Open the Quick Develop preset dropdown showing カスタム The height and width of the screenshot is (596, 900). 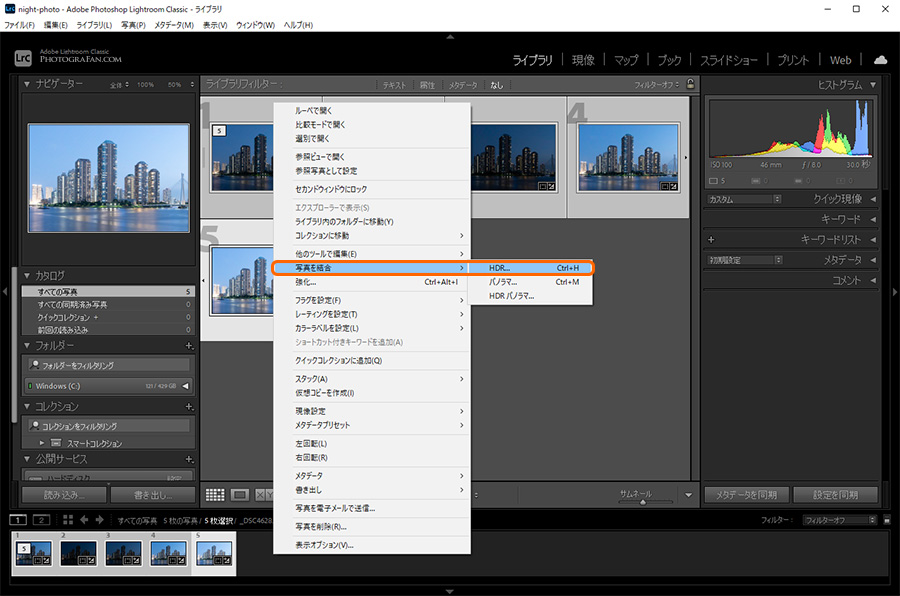[x=744, y=199]
